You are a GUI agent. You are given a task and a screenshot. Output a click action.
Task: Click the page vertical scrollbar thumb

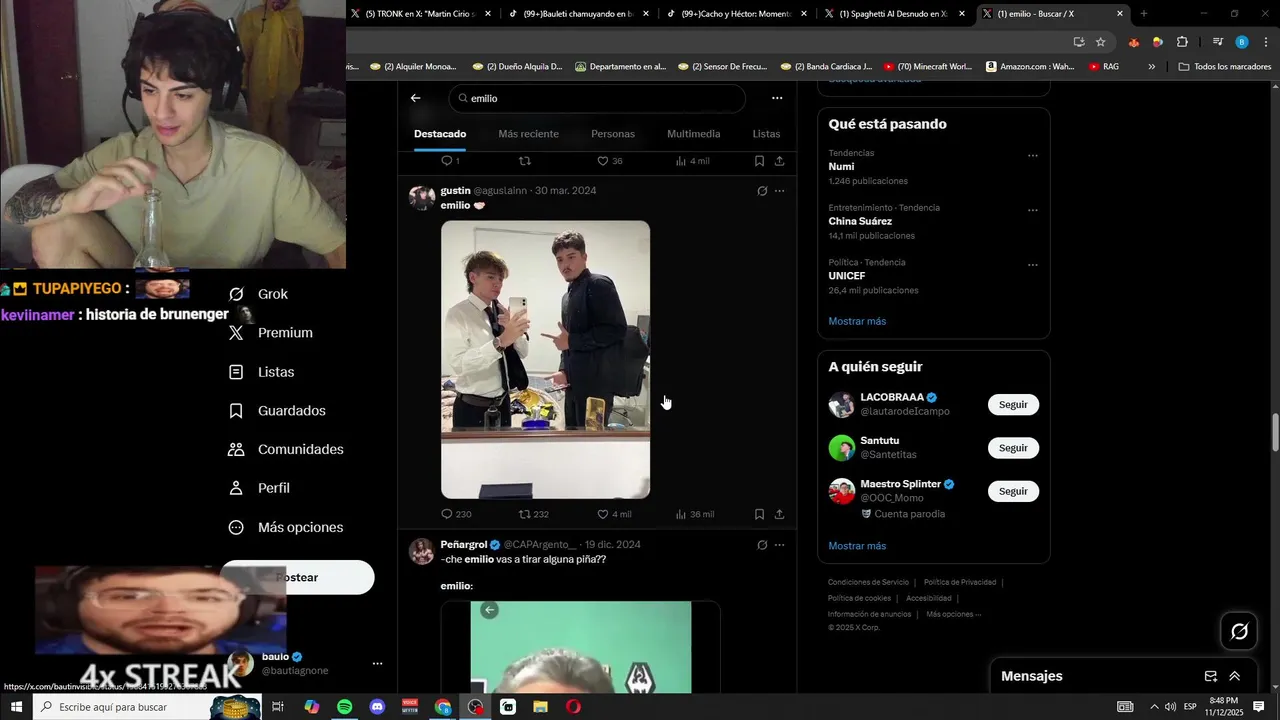coord(1275,432)
